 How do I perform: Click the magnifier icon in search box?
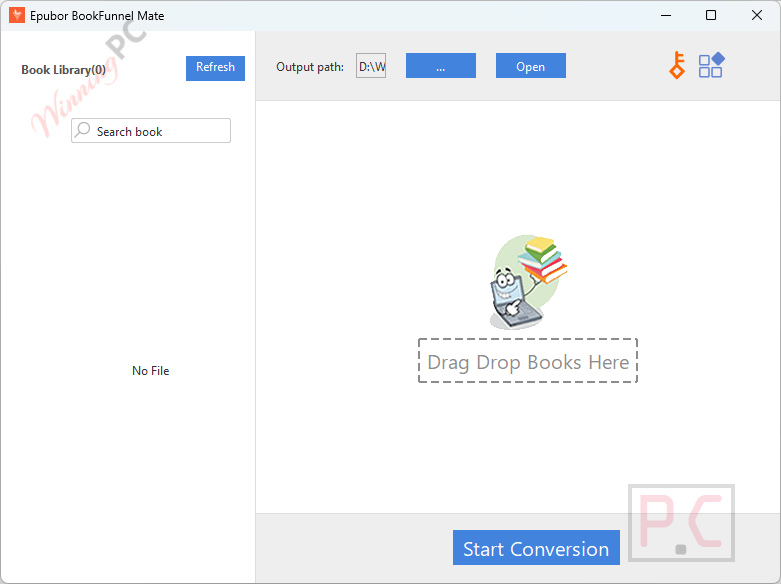coord(83,131)
